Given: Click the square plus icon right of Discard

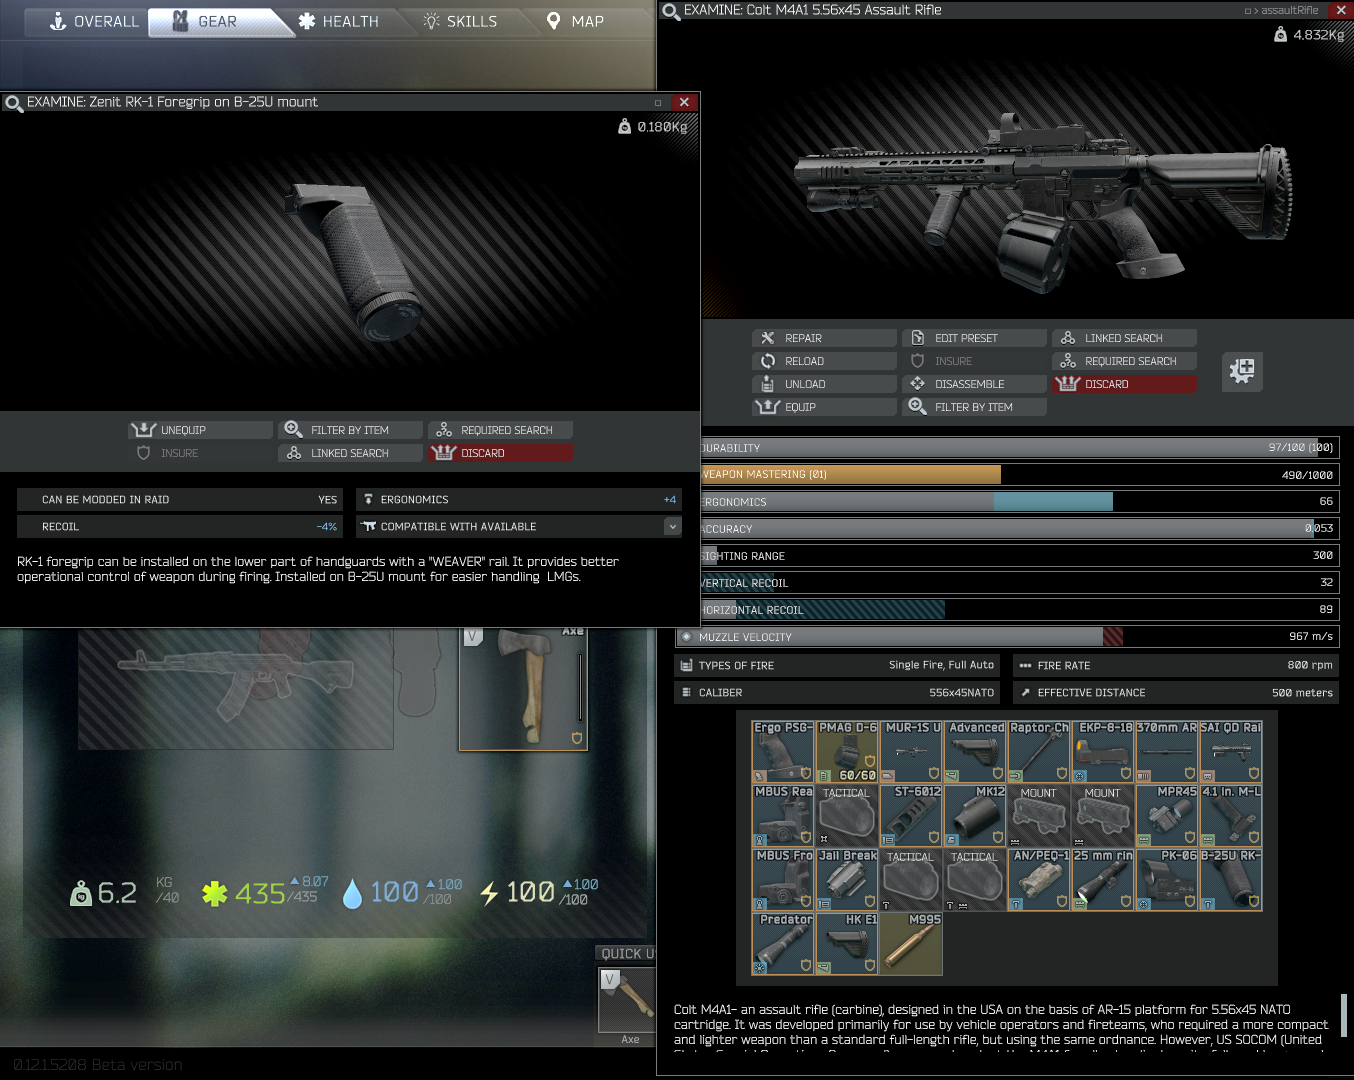Looking at the screenshot, I should (1242, 371).
